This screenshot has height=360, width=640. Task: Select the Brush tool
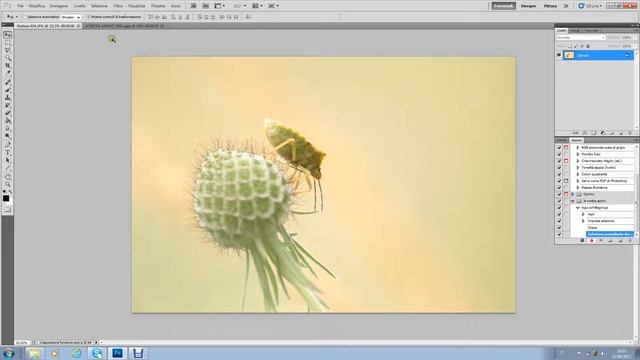(x=7, y=90)
